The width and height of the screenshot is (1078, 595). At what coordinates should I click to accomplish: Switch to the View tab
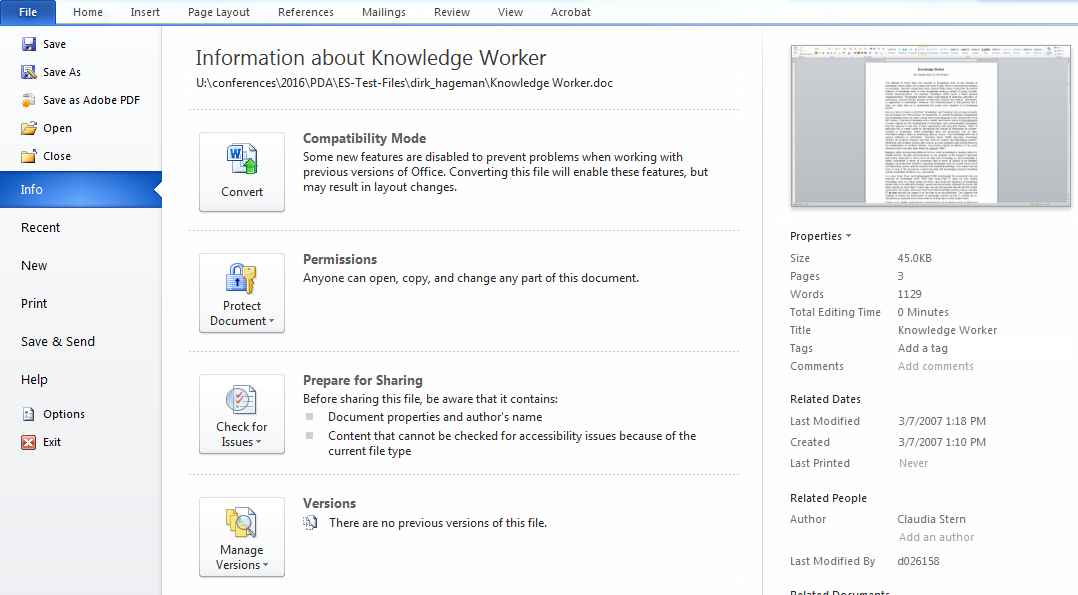point(510,12)
